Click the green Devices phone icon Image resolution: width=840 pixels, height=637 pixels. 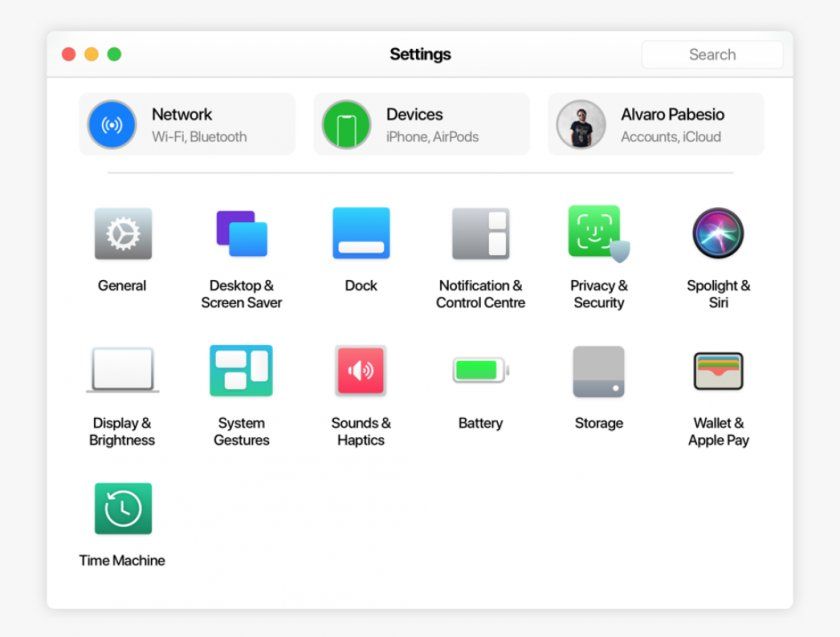(x=346, y=123)
